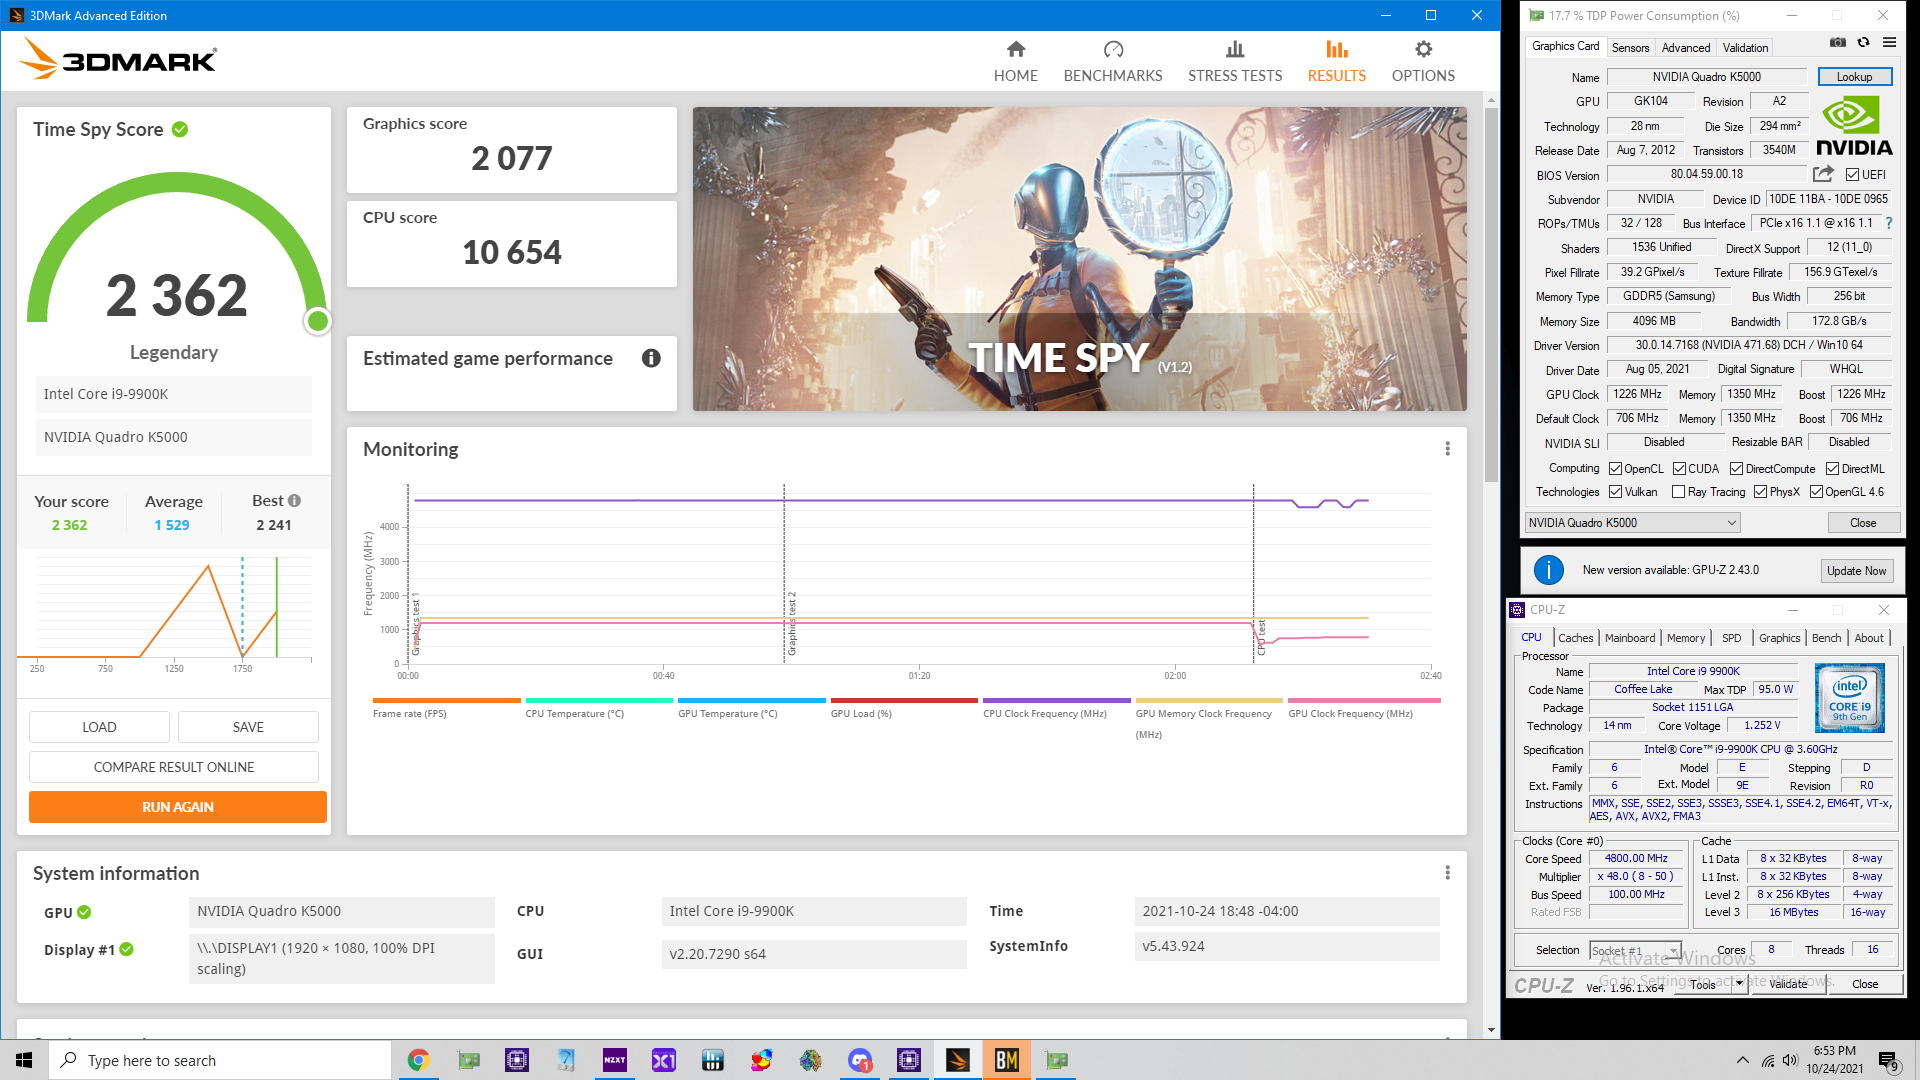
Task: Toggle the PhysX checkbox
Action: (1760, 492)
